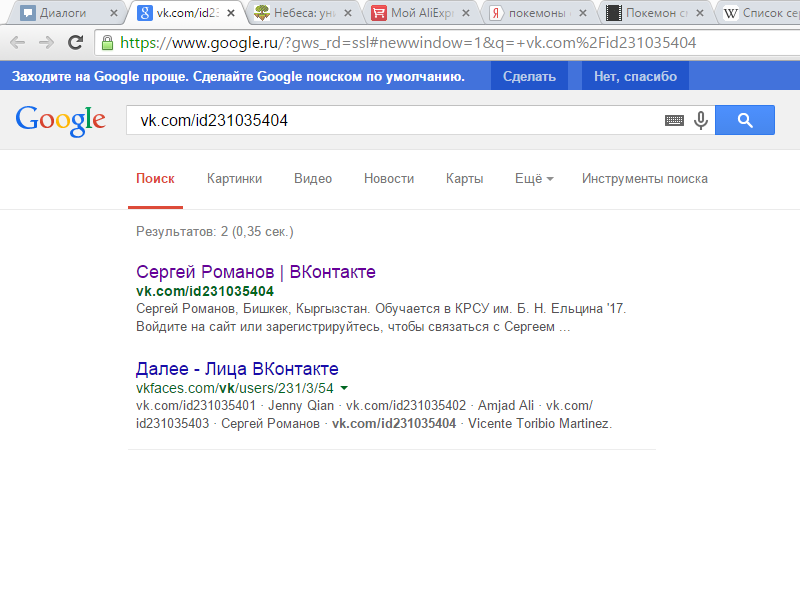Viewport: 800px width, 600px height.
Task: Close the Небеса tab
Action: click(x=348, y=13)
